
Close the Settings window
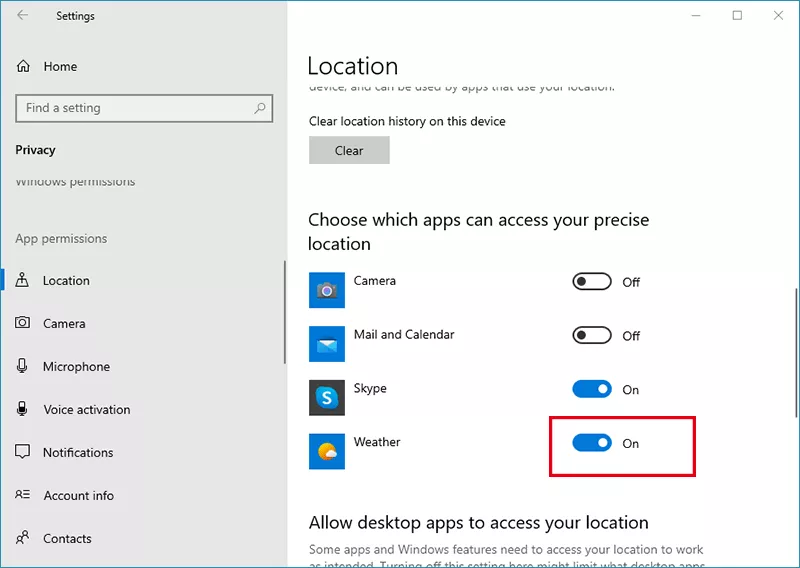tap(778, 15)
